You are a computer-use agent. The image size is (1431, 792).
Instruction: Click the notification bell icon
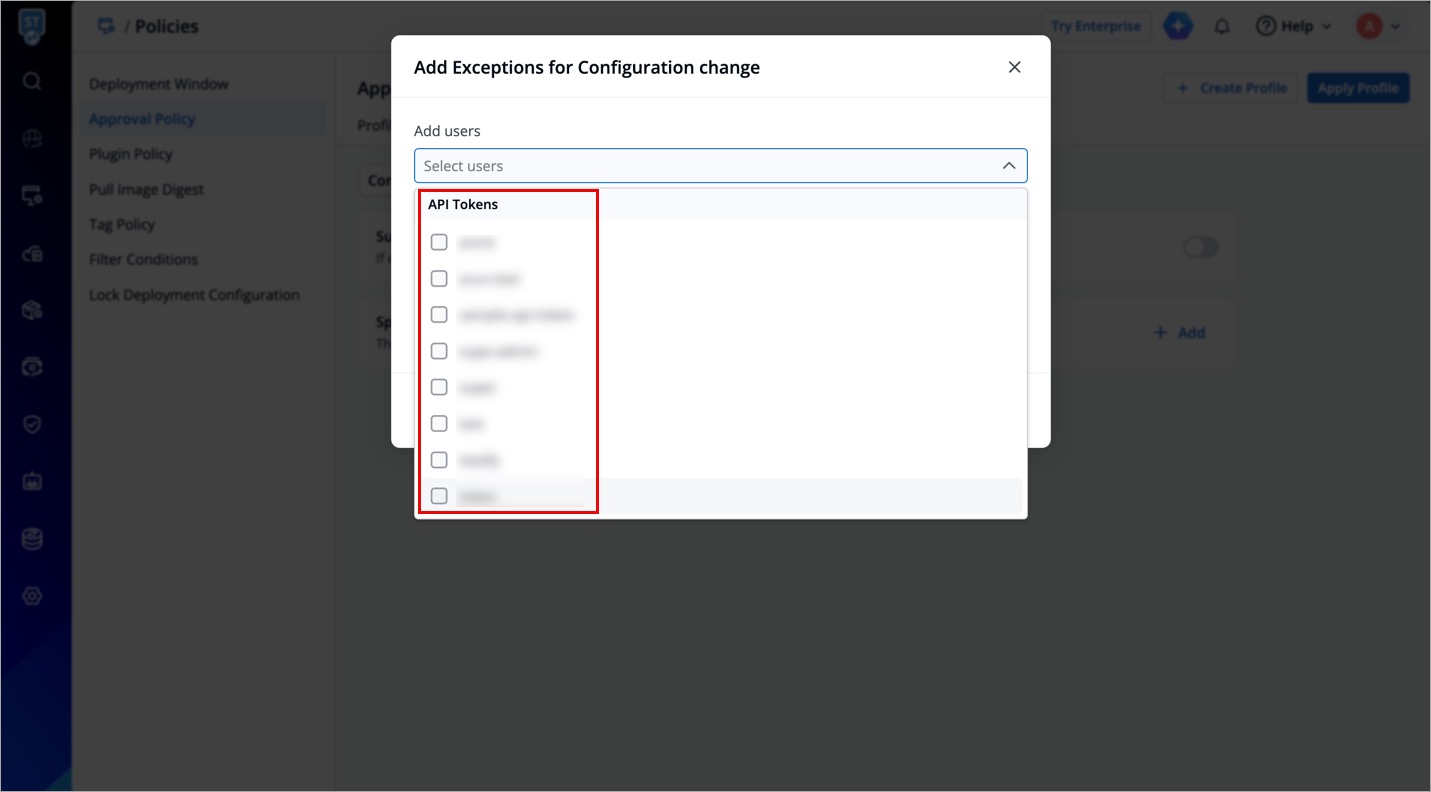[x=1221, y=27]
